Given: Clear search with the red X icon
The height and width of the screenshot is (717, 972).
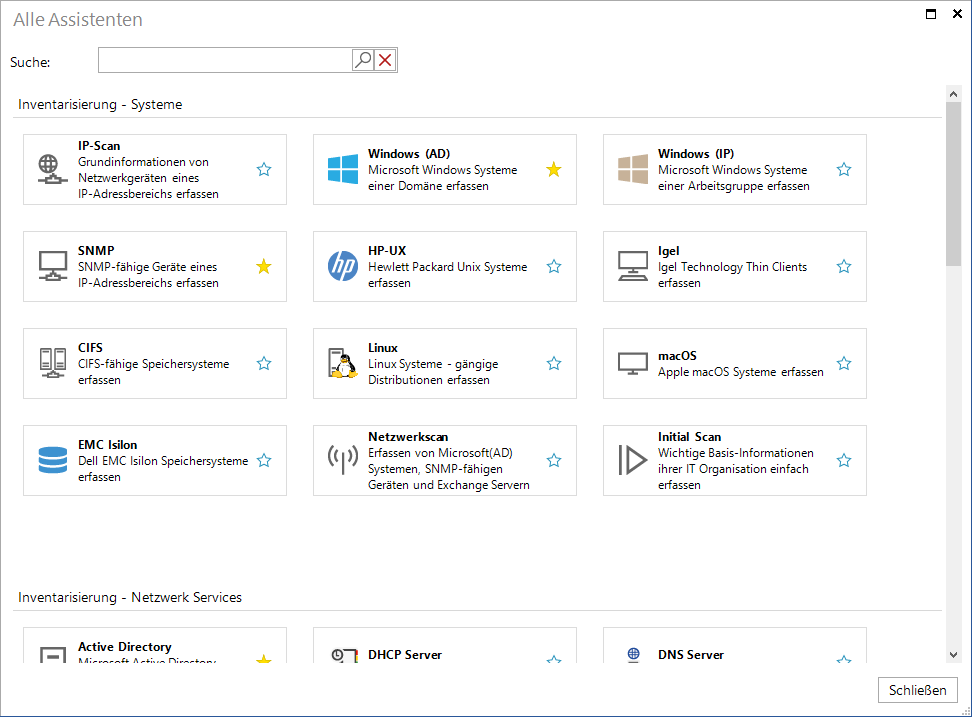Looking at the screenshot, I should 385,60.
